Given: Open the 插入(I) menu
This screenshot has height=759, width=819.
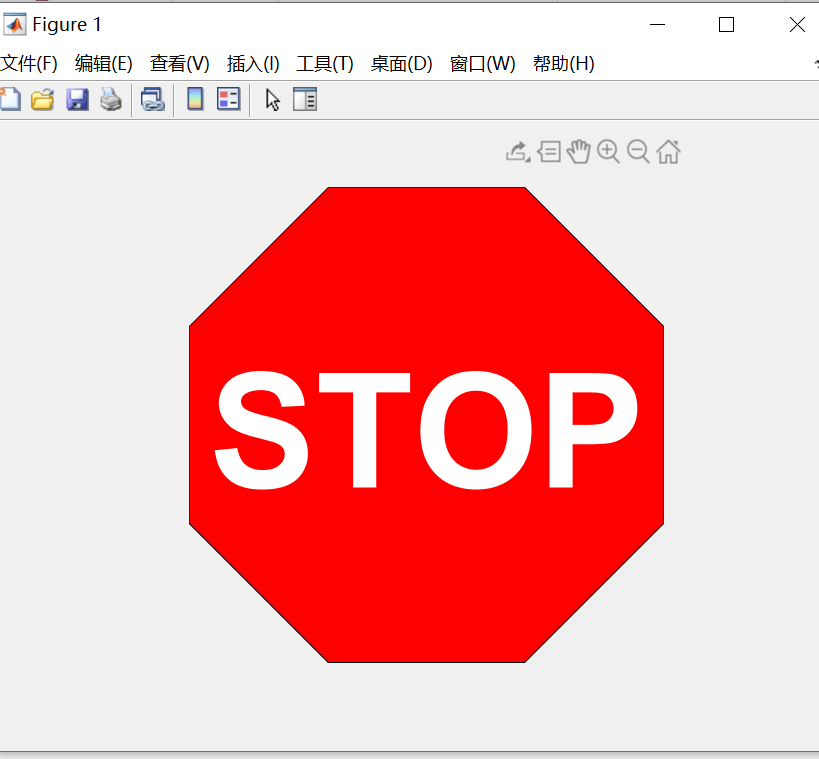Looking at the screenshot, I should tap(252, 63).
